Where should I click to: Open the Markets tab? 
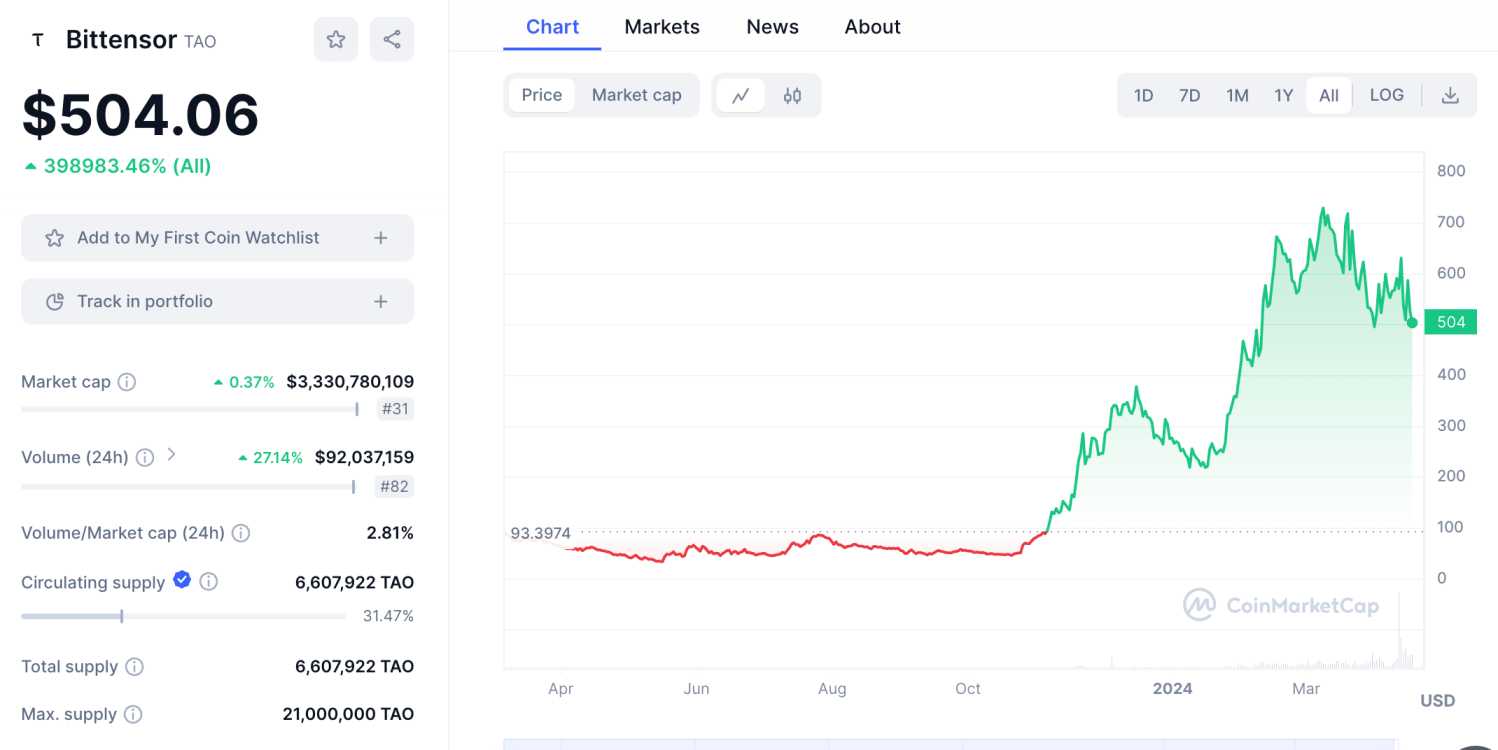point(662,27)
